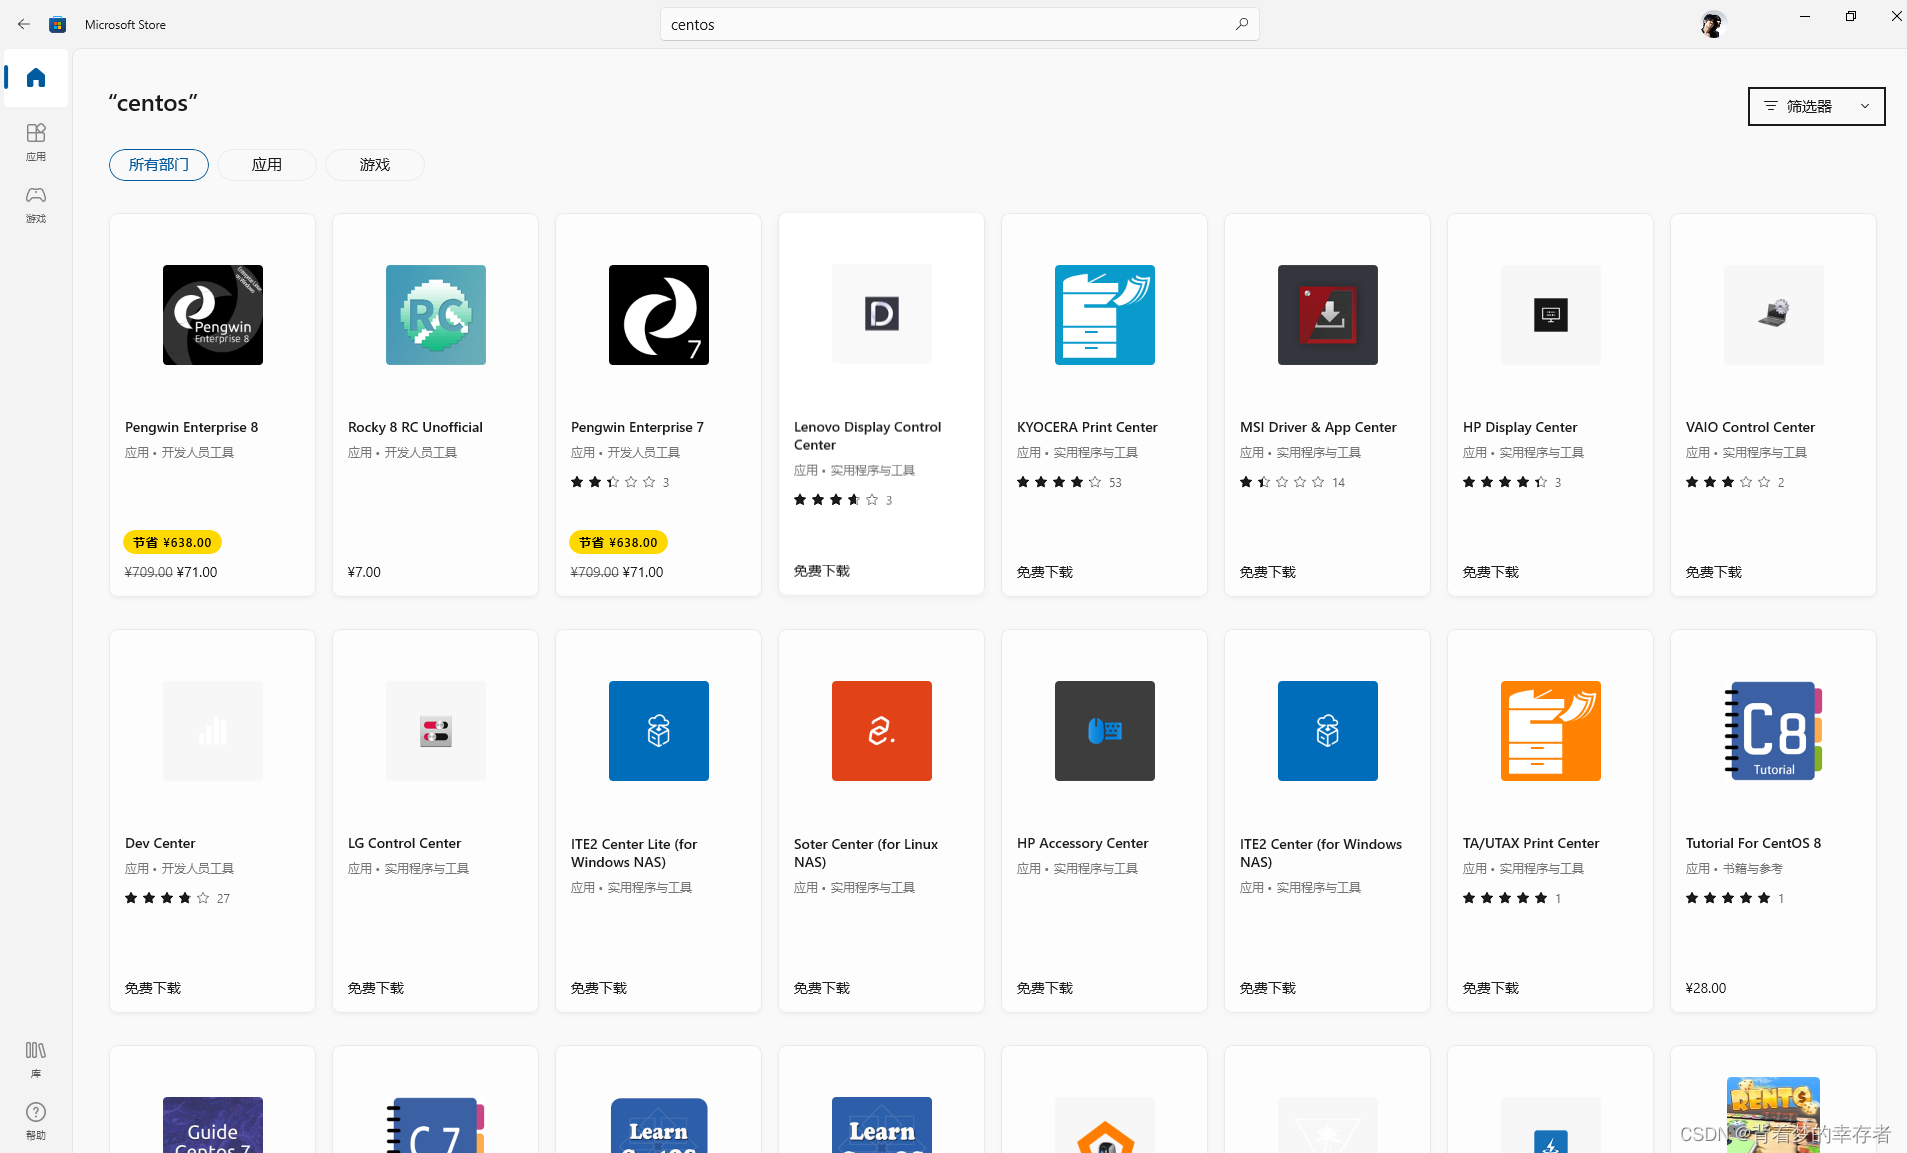Screen dimensions: 1907x1153
Task: Open Rocky 8 RC Unofficial app icon
Action: click(436, 315)
